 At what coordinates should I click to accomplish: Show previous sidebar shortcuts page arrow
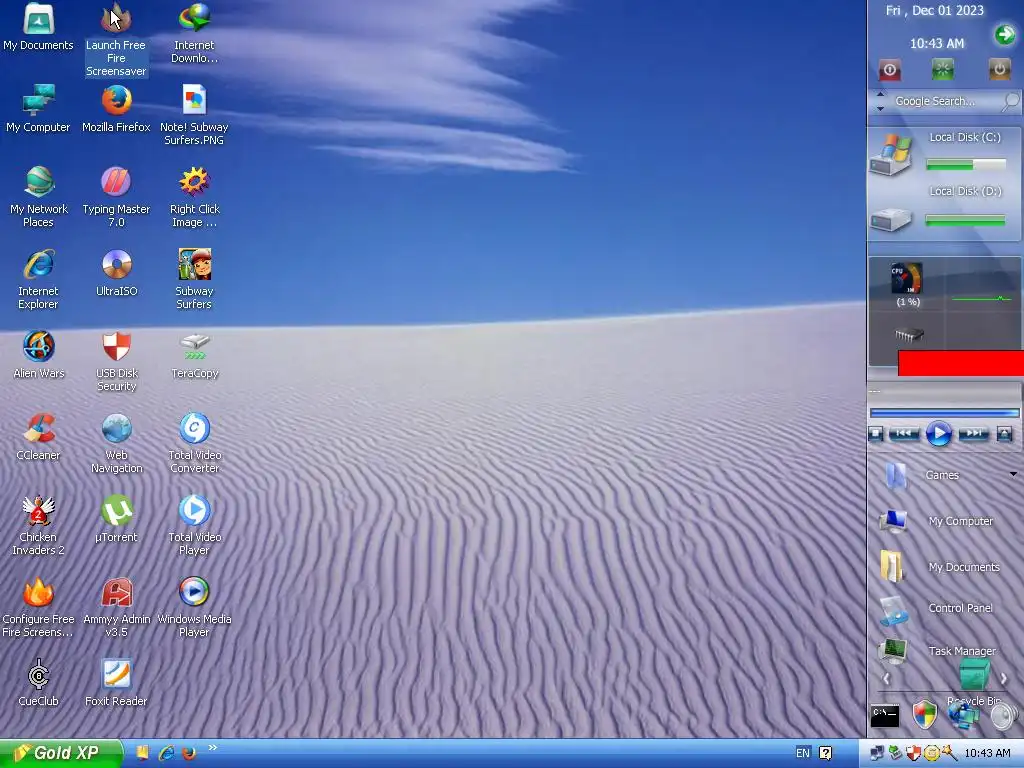click(886, 679)
